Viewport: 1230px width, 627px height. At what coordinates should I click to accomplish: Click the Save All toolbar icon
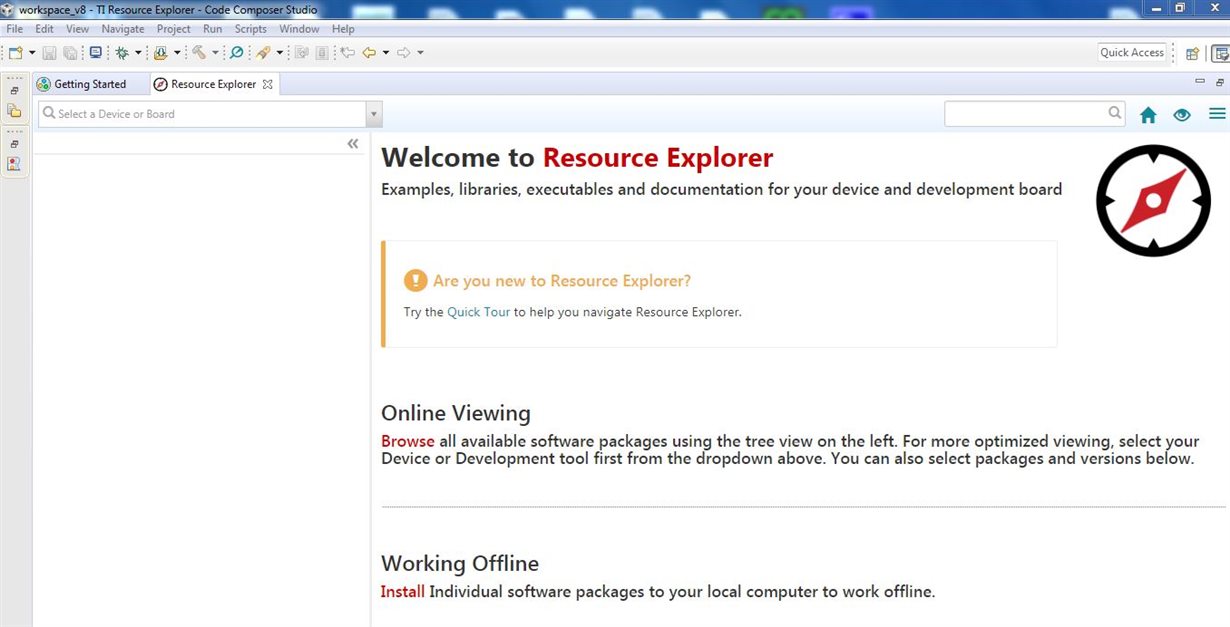[71, 53]
